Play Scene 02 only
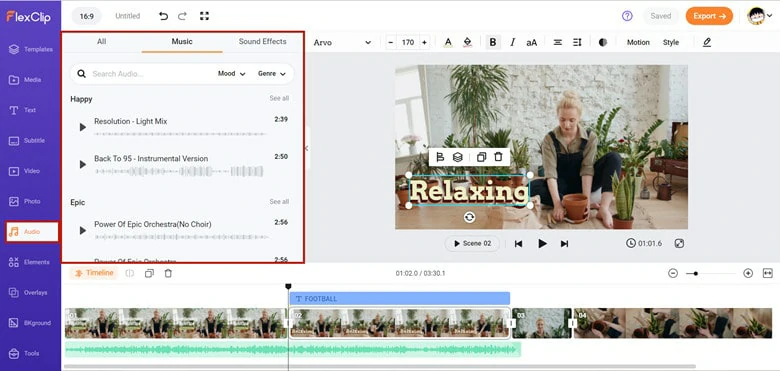Image resolution: width=780 pixels, height=371 pixels. click(472, 244)
